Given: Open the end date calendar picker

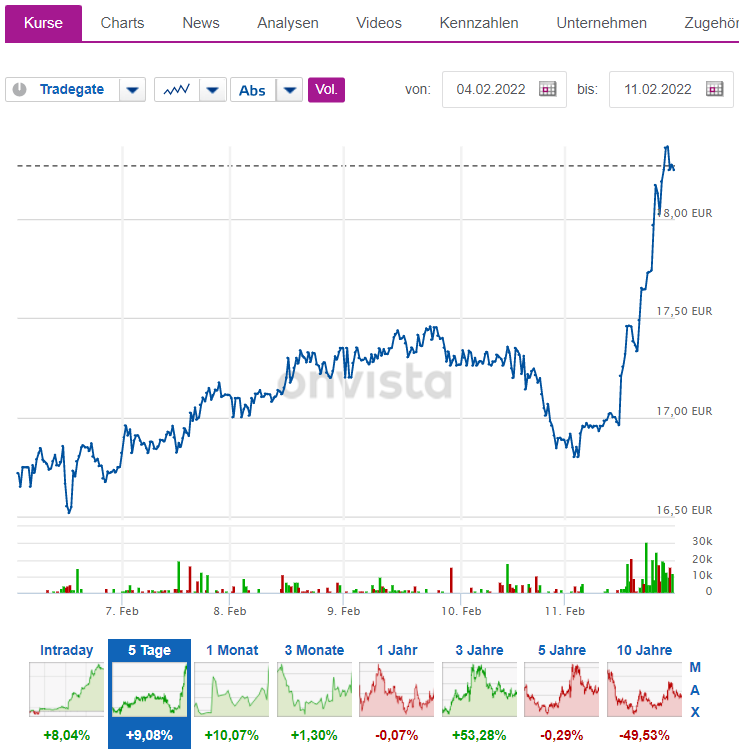Looking at the screenshot, I should (x=714, y=89).
